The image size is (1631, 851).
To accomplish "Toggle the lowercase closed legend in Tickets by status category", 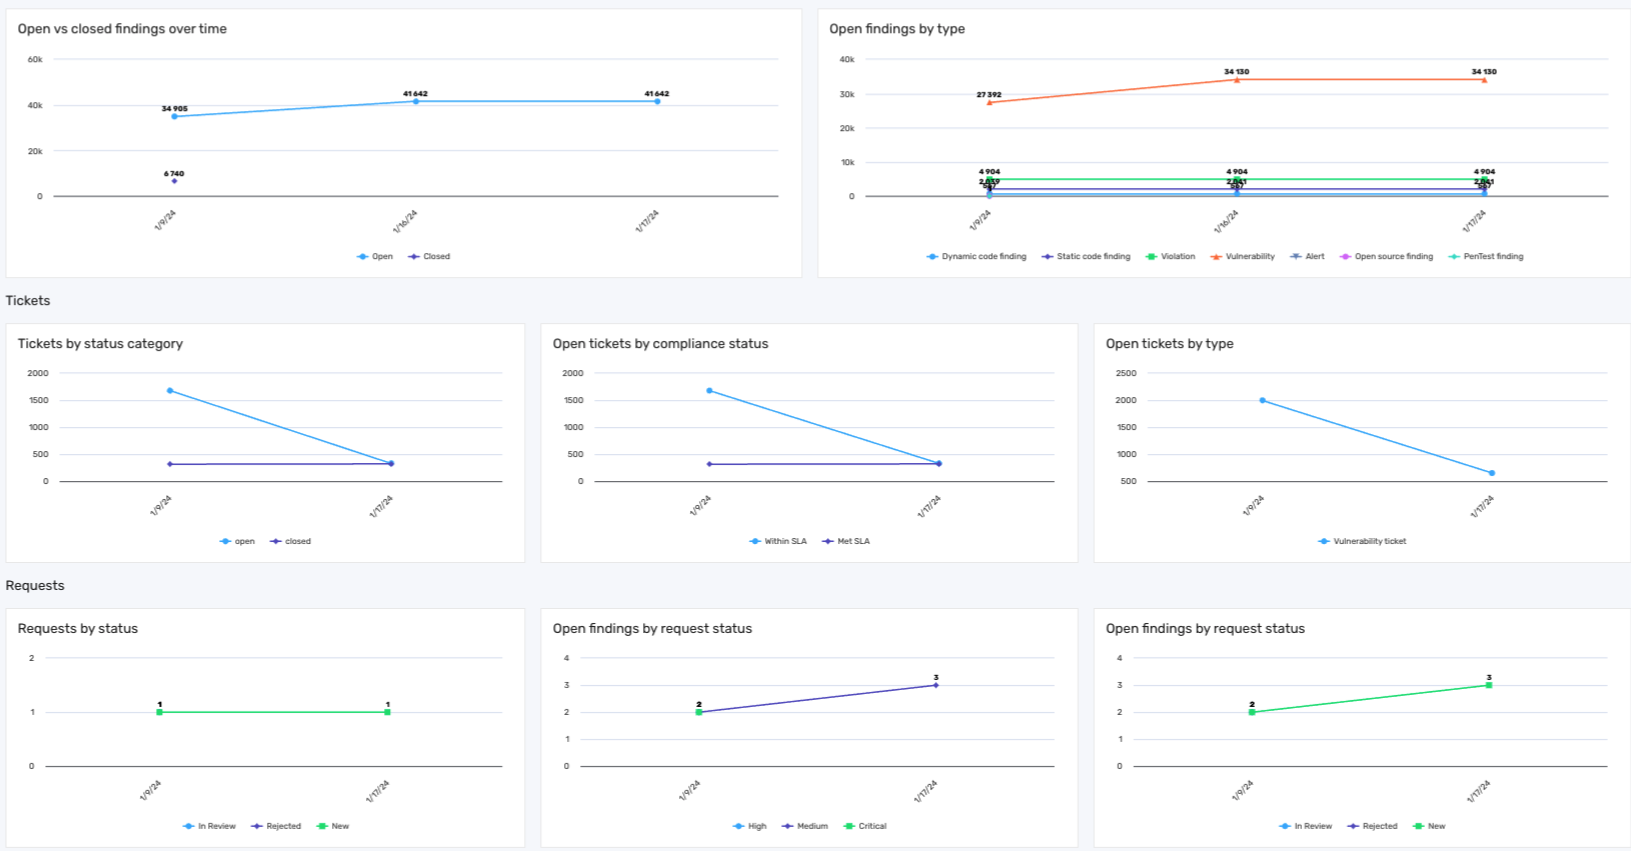I will (x=290, y=542).
